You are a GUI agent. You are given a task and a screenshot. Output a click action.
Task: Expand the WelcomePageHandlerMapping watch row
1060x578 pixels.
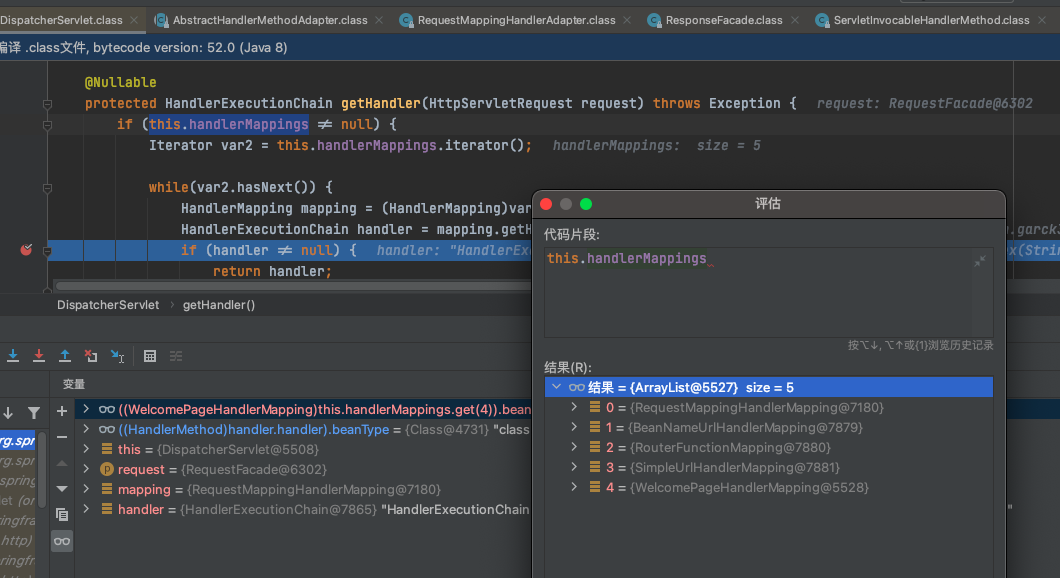(86, 410)
